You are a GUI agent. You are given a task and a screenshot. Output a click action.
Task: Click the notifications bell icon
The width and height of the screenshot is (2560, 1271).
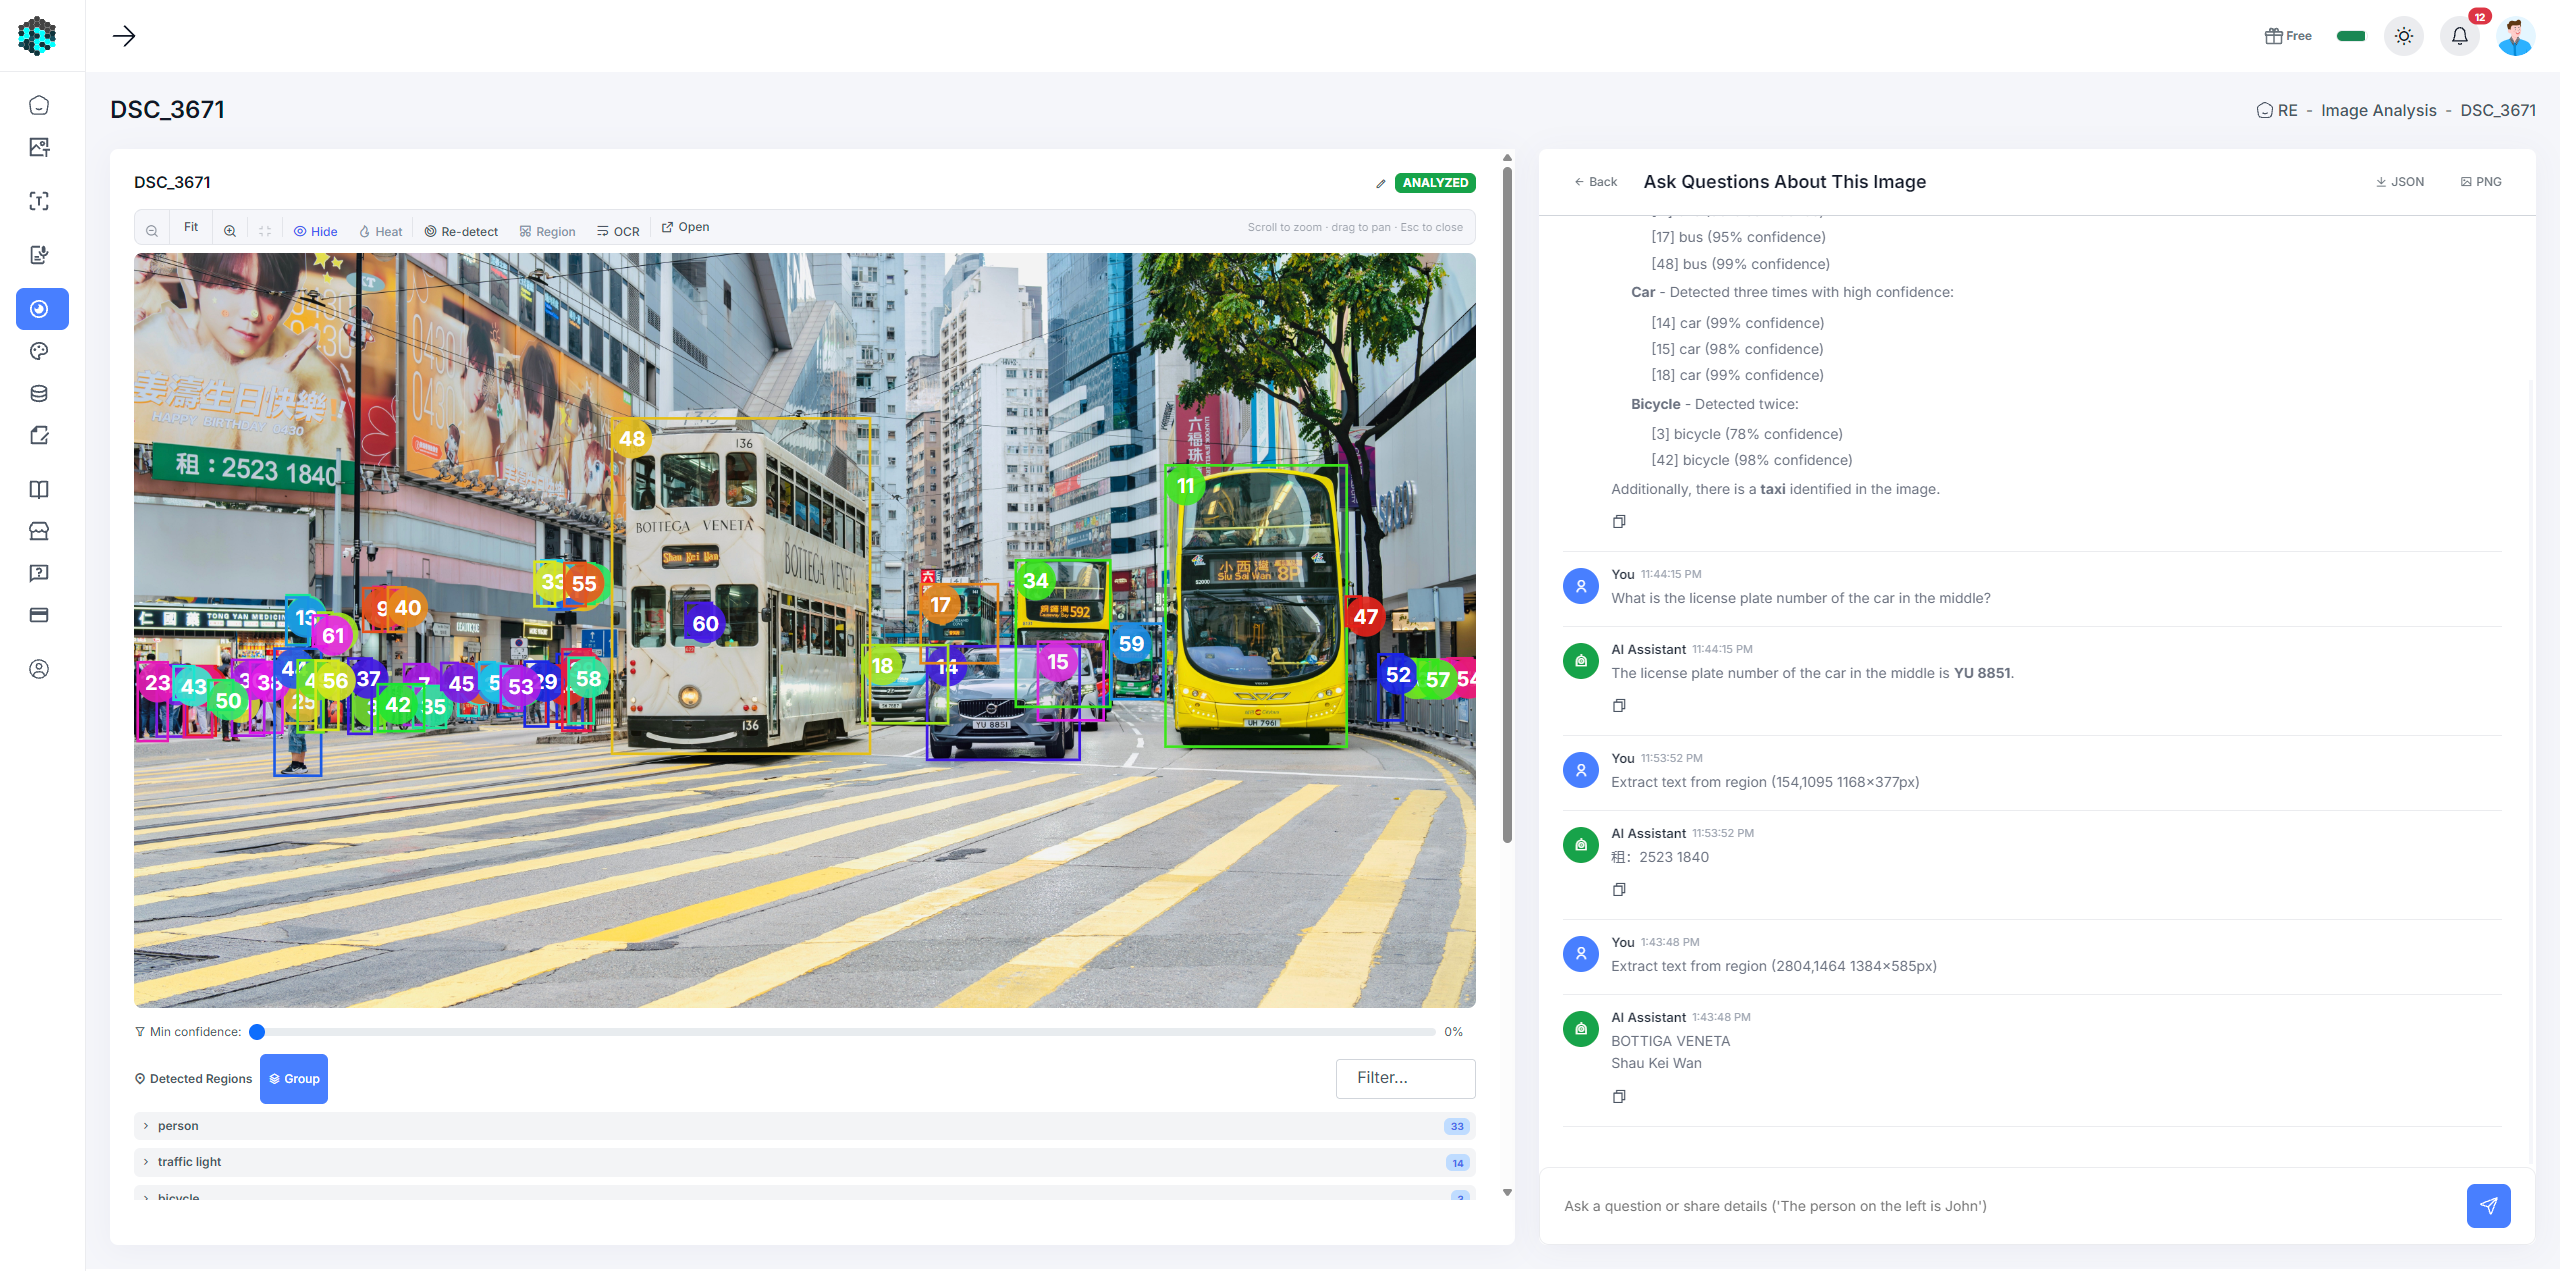pos(2459,36)
